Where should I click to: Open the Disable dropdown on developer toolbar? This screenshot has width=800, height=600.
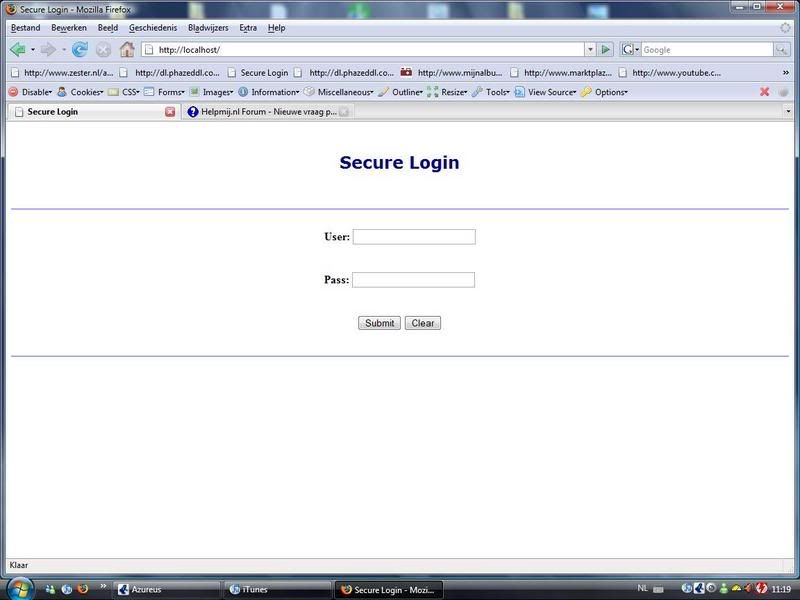click(x=31, y=92)
